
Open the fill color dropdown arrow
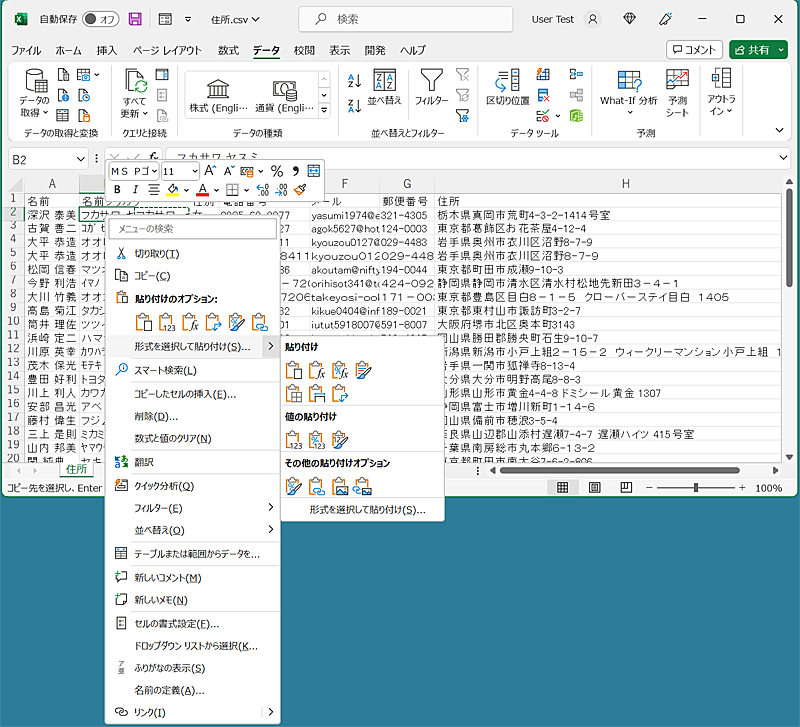pyautogui.click(x=186, y=190)
